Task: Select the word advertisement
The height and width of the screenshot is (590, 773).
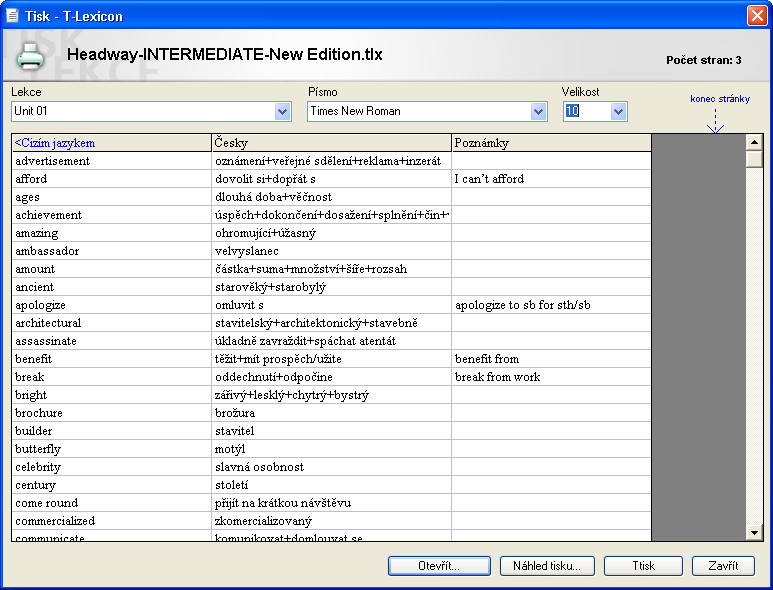Action: [x=53, y=161]
